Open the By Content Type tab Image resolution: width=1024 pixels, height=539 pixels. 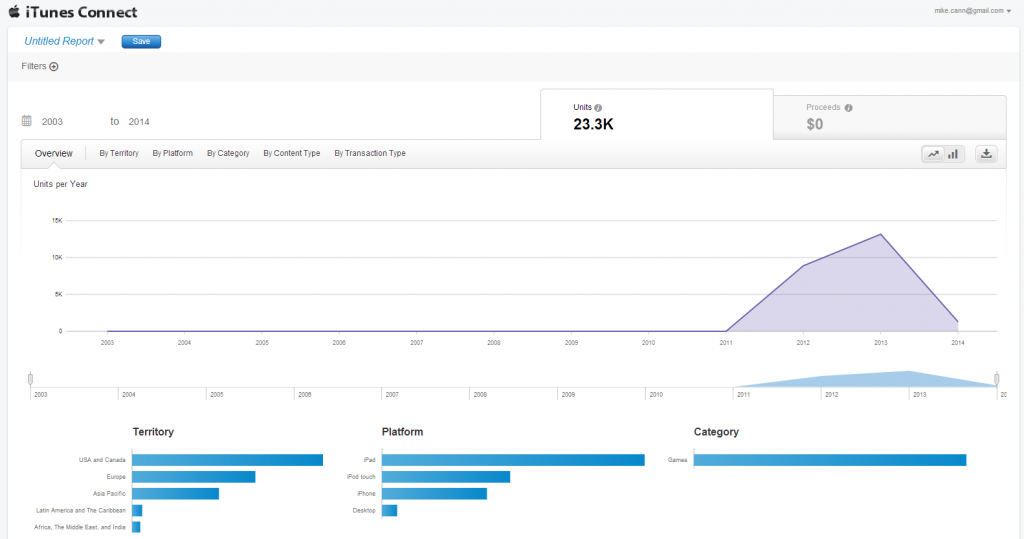(291, 153)
